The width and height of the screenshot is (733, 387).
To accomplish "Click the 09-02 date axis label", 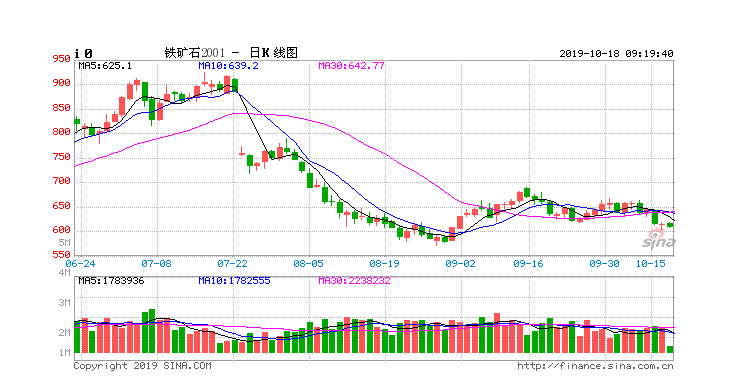I will click(460, 264).
